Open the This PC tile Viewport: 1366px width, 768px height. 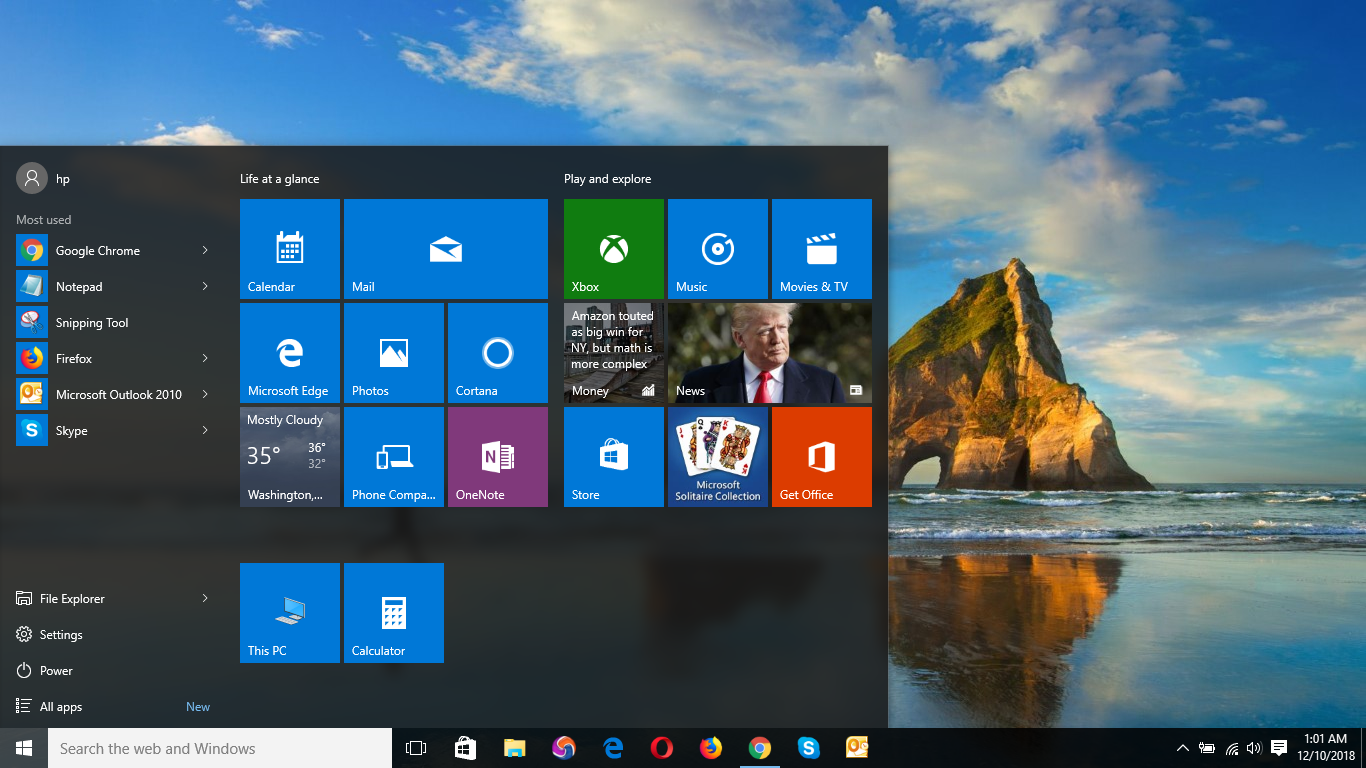click(x=290, y=613)
